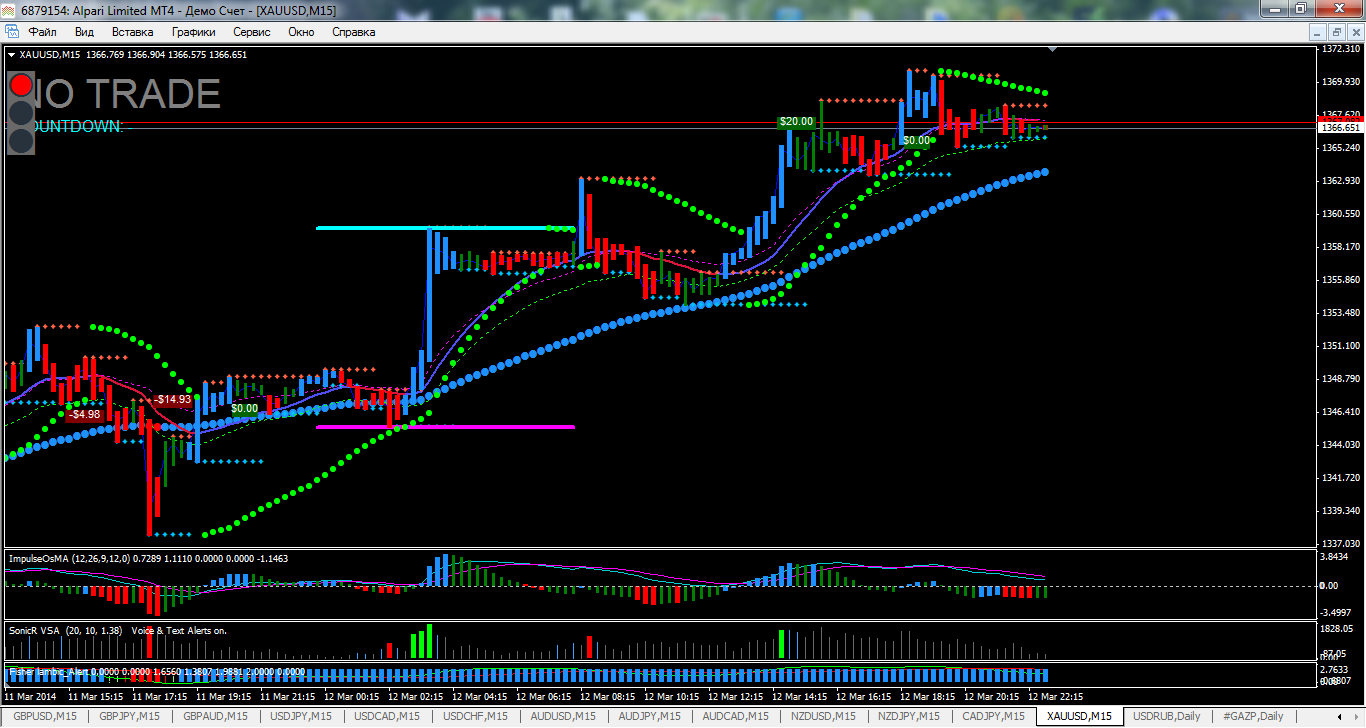Open the Окно menu
The width and height of the screenshot is (1366, 728).
[x=301, y=32]
